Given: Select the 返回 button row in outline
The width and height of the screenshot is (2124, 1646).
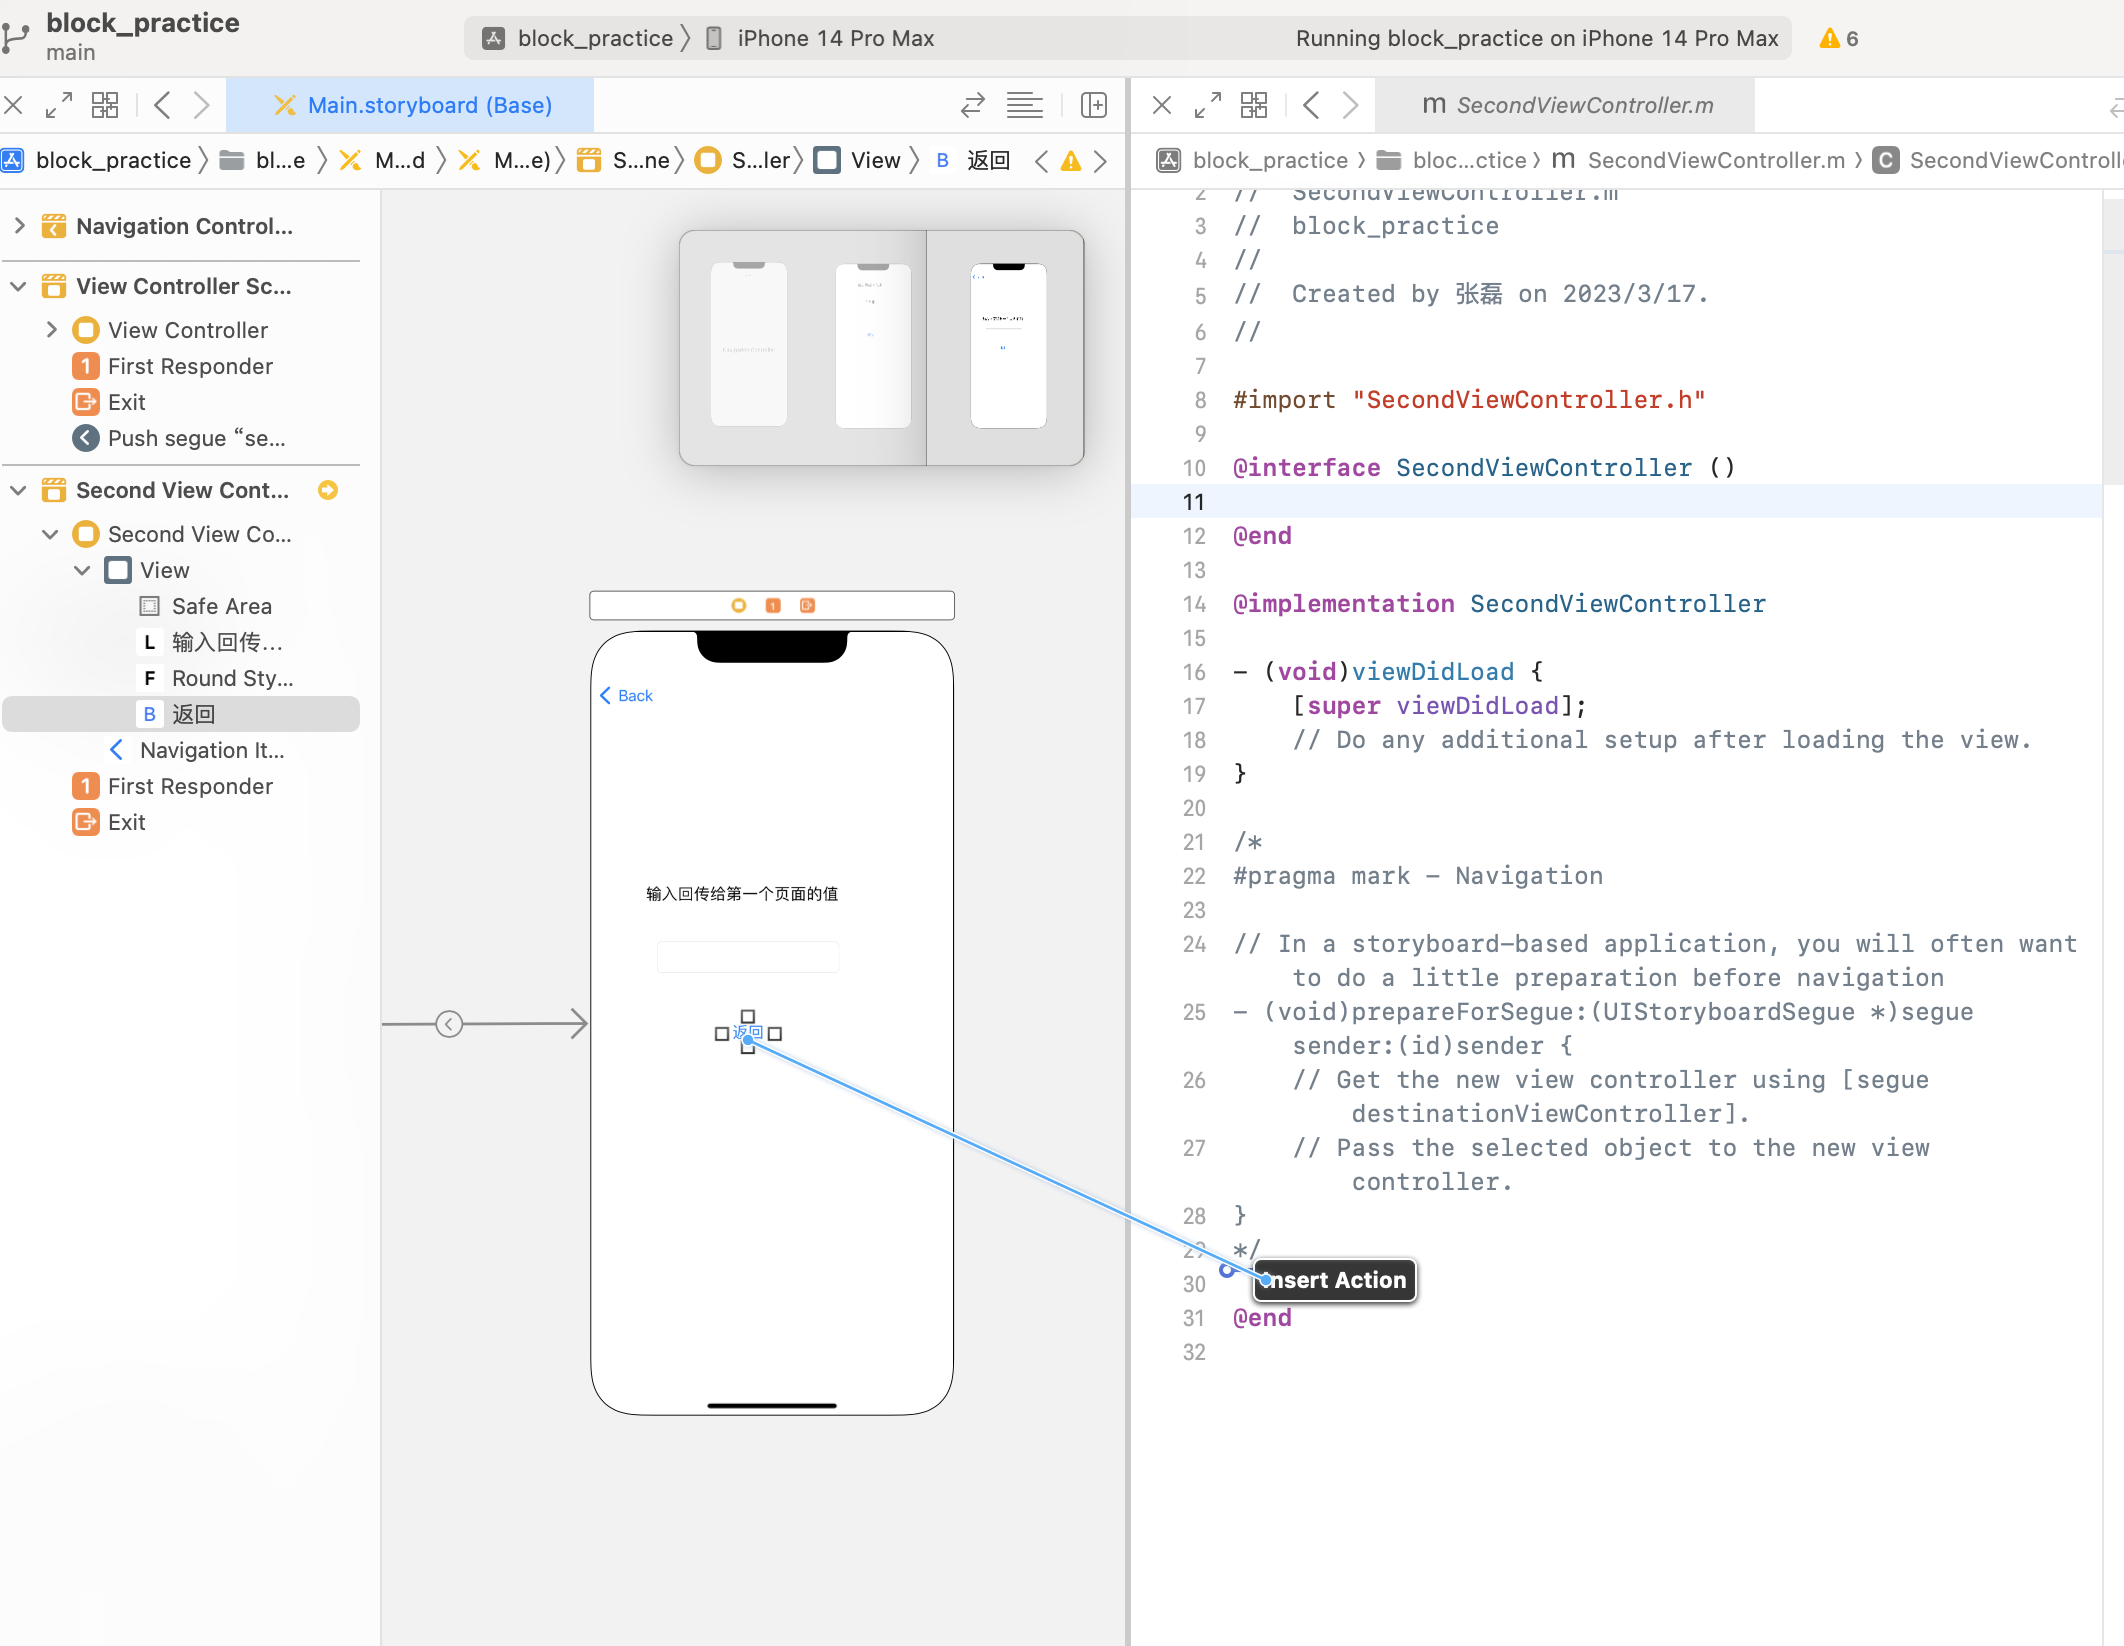Looking at the screenshot, I should pos(181,714).
